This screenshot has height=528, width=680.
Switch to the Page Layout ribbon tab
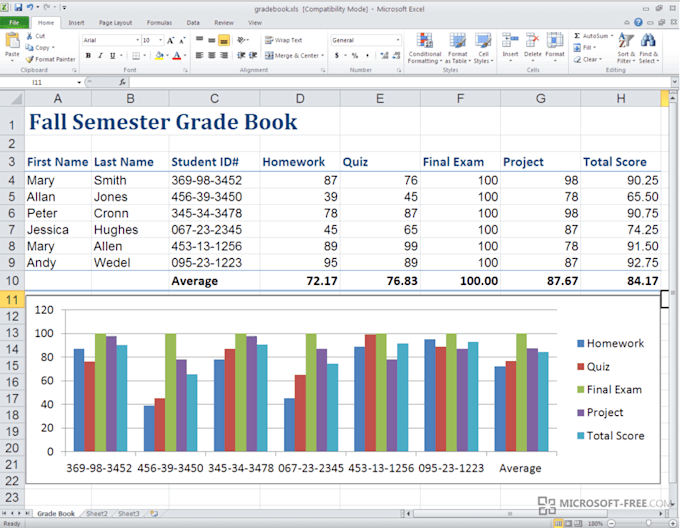(x=114, y=21)
